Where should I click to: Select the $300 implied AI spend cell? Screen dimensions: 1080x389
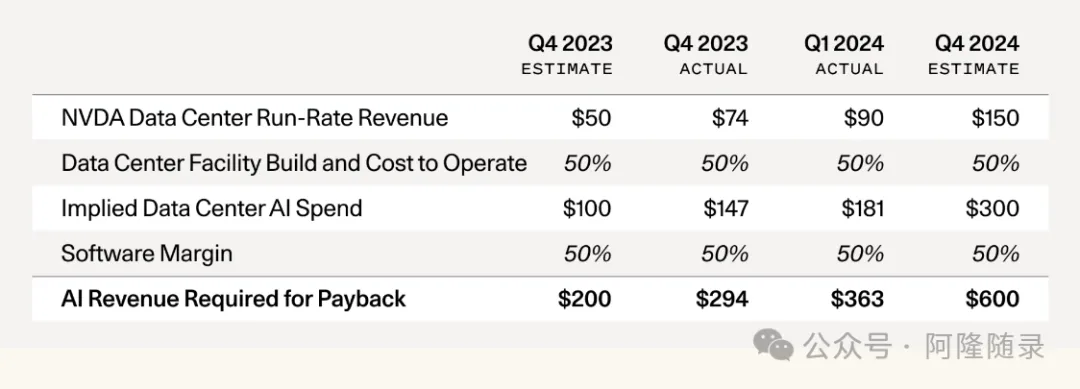pyautogui.click(x=992, y=208)
